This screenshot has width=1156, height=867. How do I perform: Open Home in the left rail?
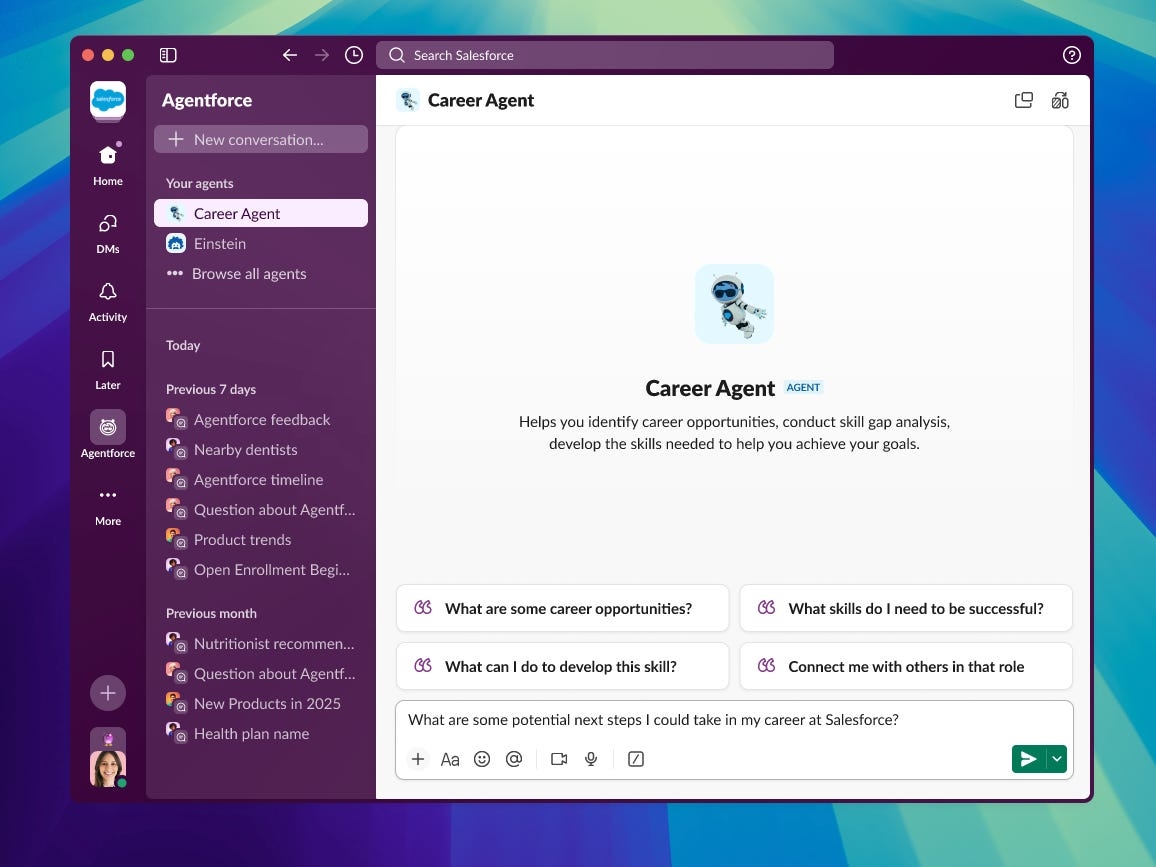pos(108,164)
